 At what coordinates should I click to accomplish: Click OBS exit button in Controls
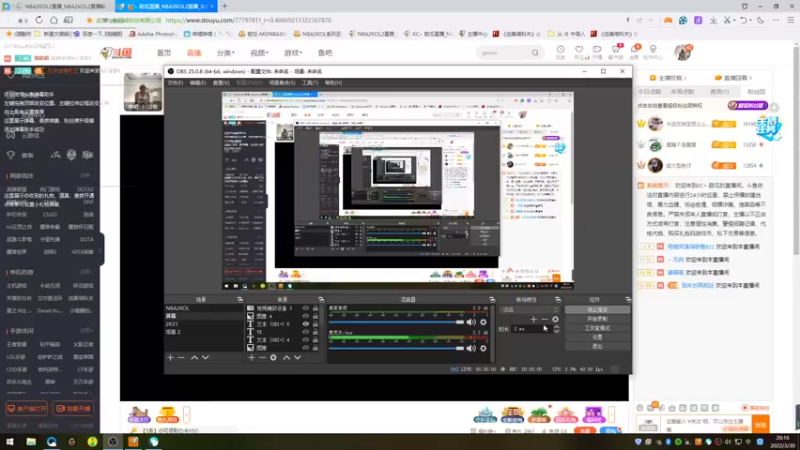(597, 346)
